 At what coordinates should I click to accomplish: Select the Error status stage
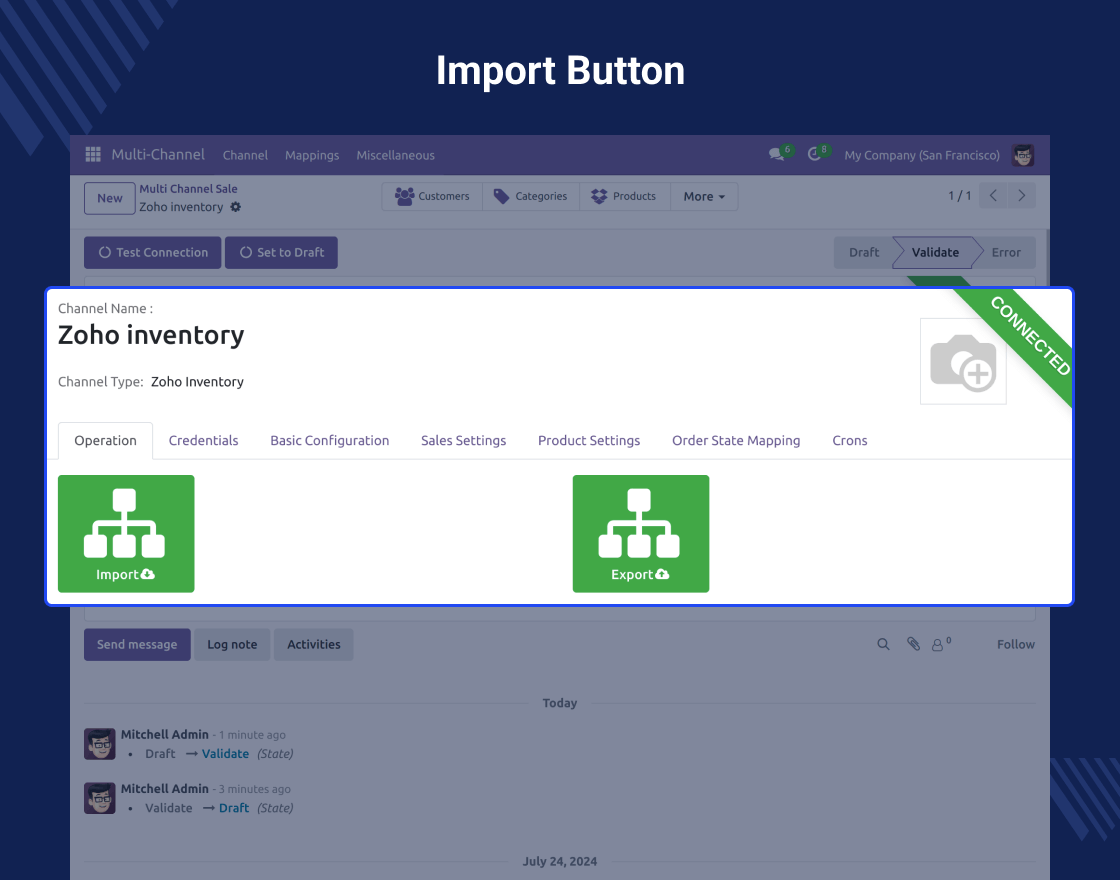[x=1006, y=252]
